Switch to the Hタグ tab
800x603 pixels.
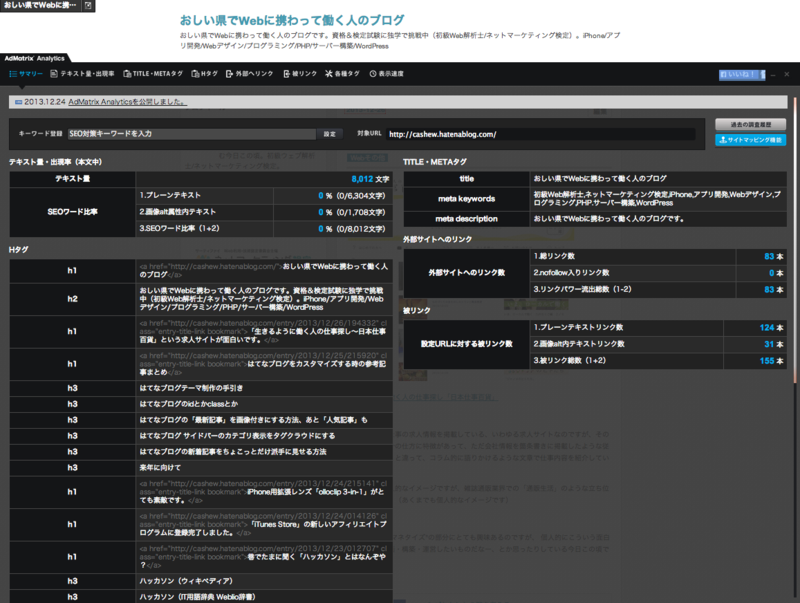tap(204, 74)
